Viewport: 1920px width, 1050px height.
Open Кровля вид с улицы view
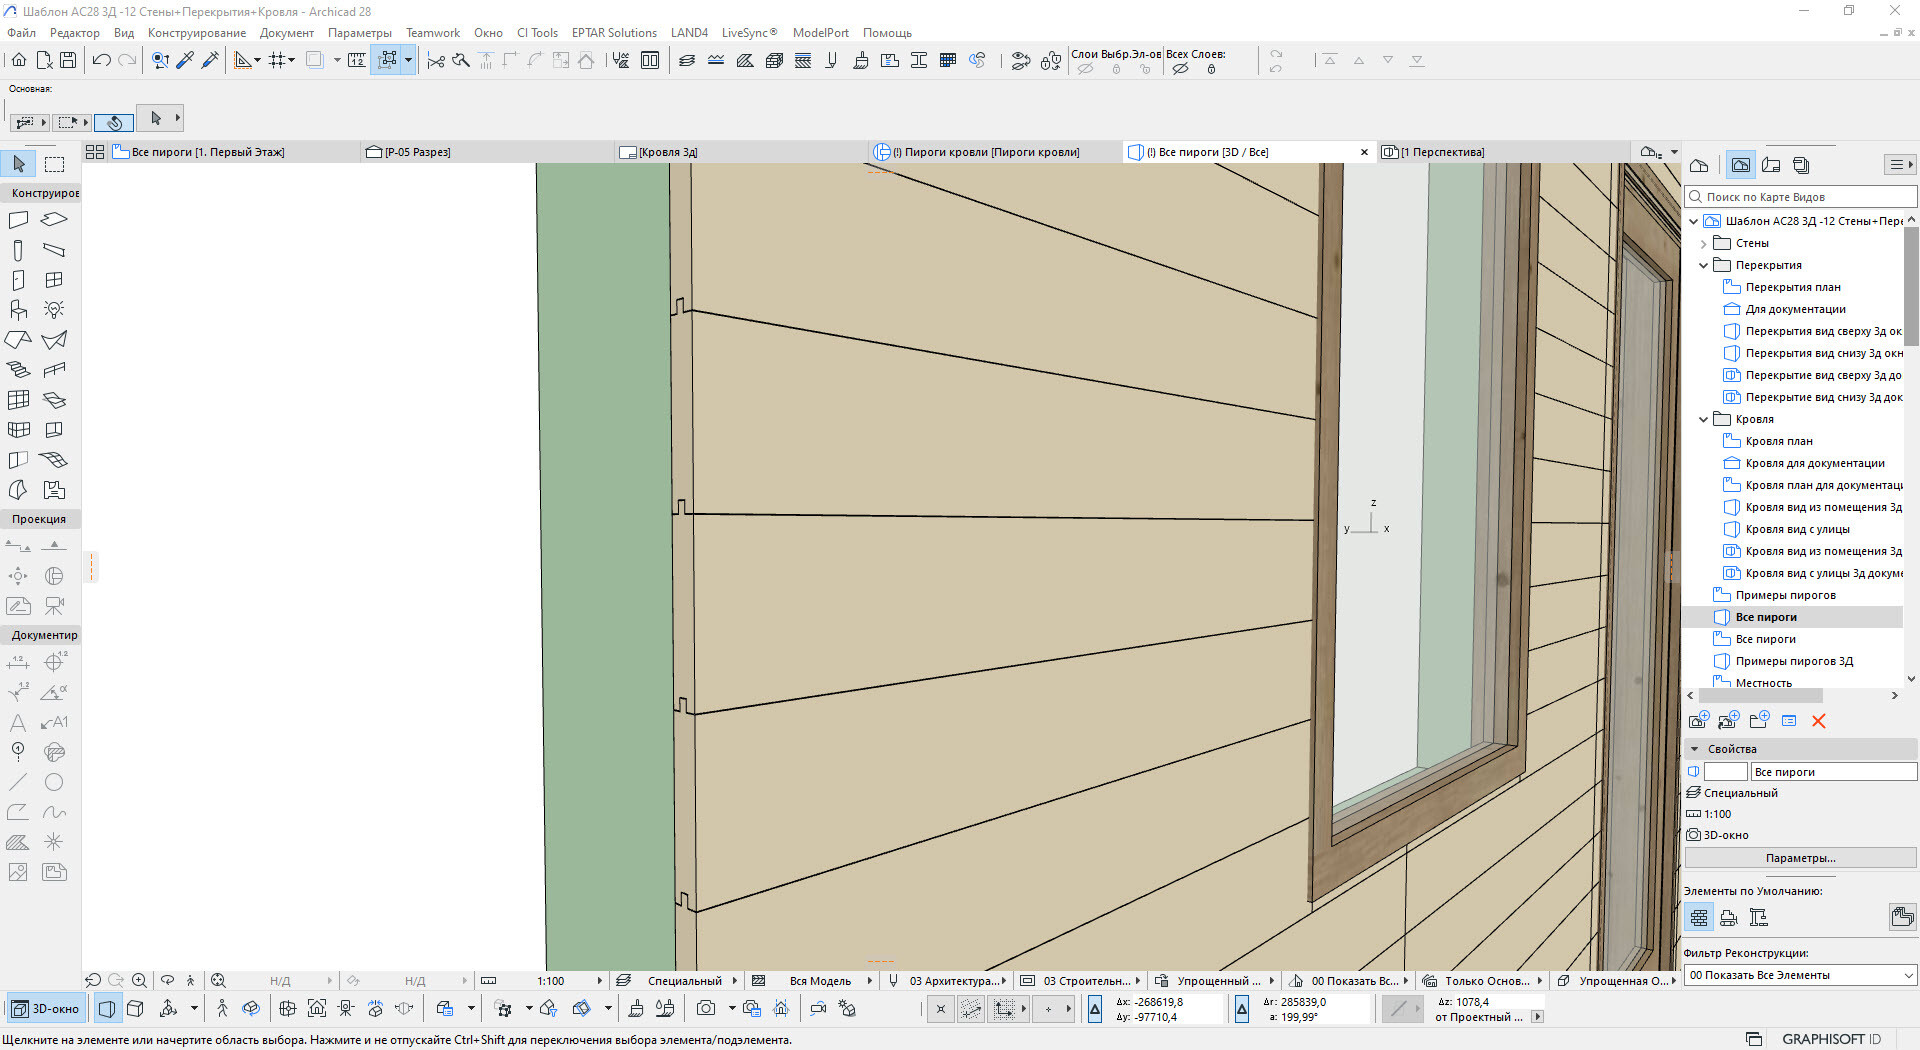pos(1797,529)
